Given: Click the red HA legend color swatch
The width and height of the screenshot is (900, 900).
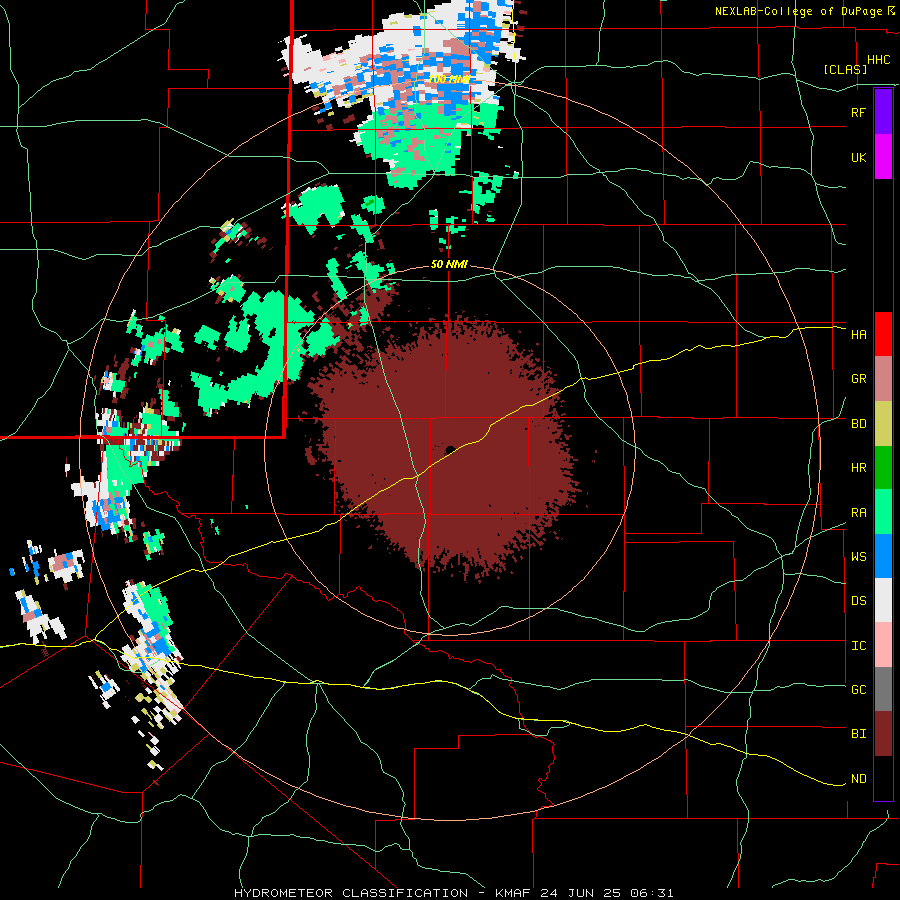Looking at the screenshot, I should [x=883, y=334].
